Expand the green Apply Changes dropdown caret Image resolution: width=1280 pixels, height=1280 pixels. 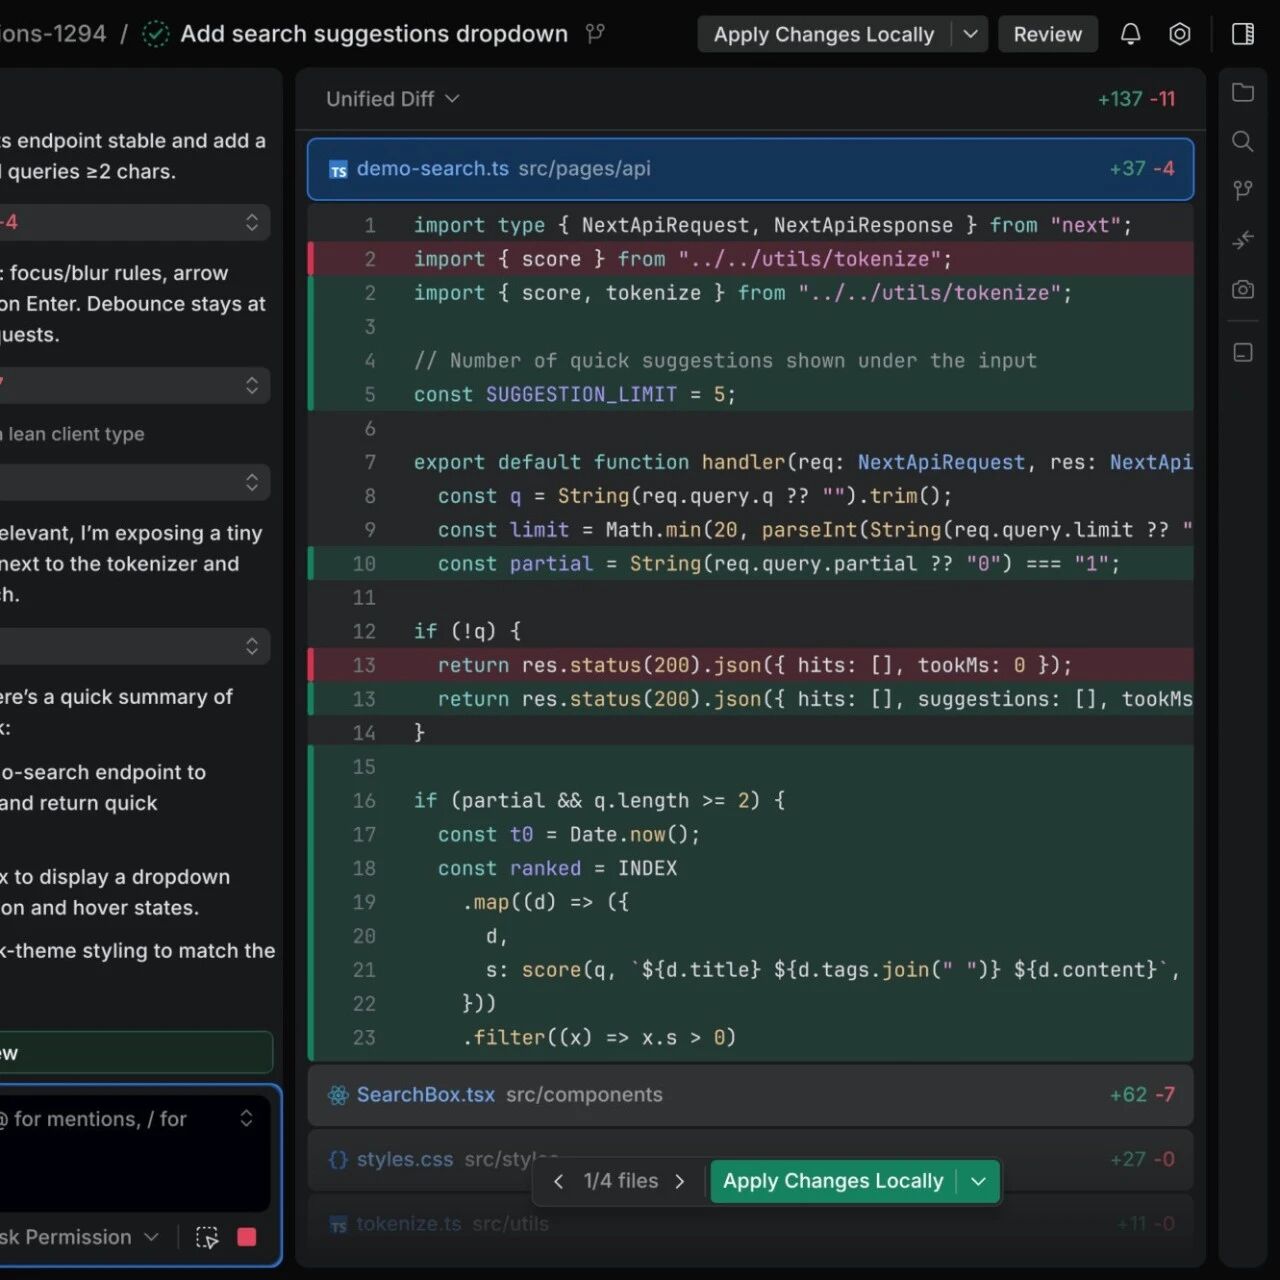tap(978, 1182)
